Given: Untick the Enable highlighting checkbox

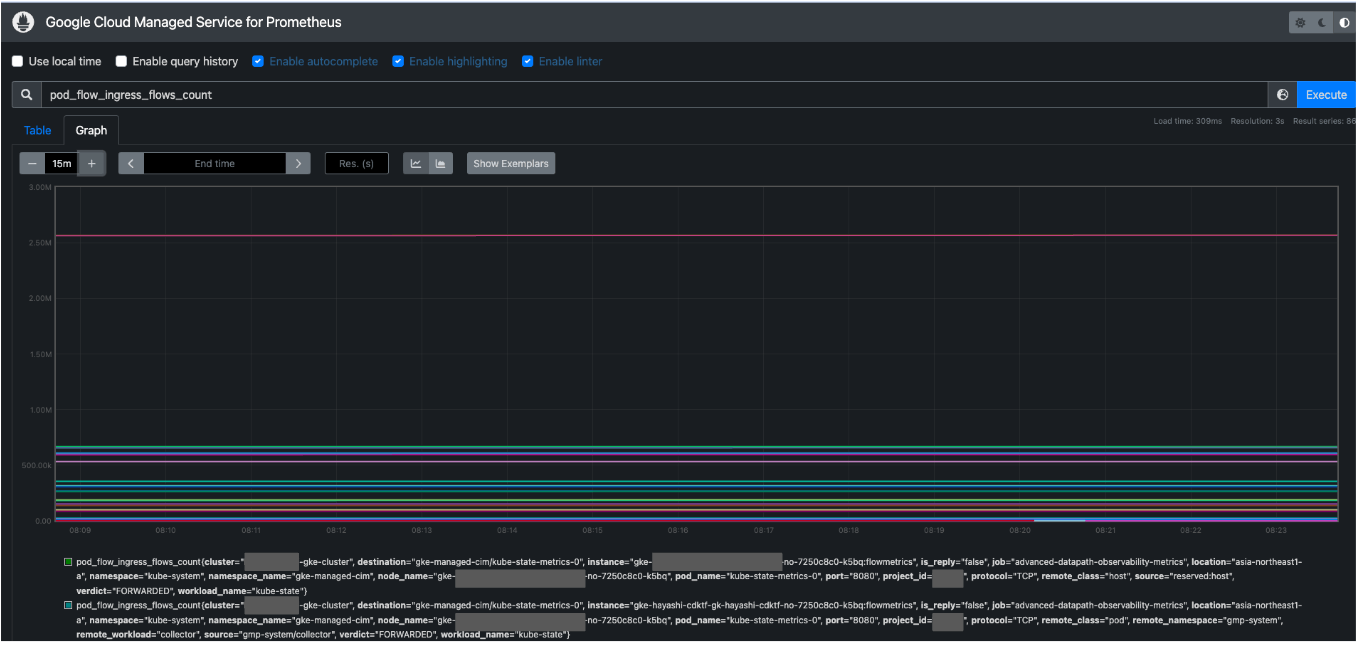Looking at the screenshot, I should tap(398, 61).
